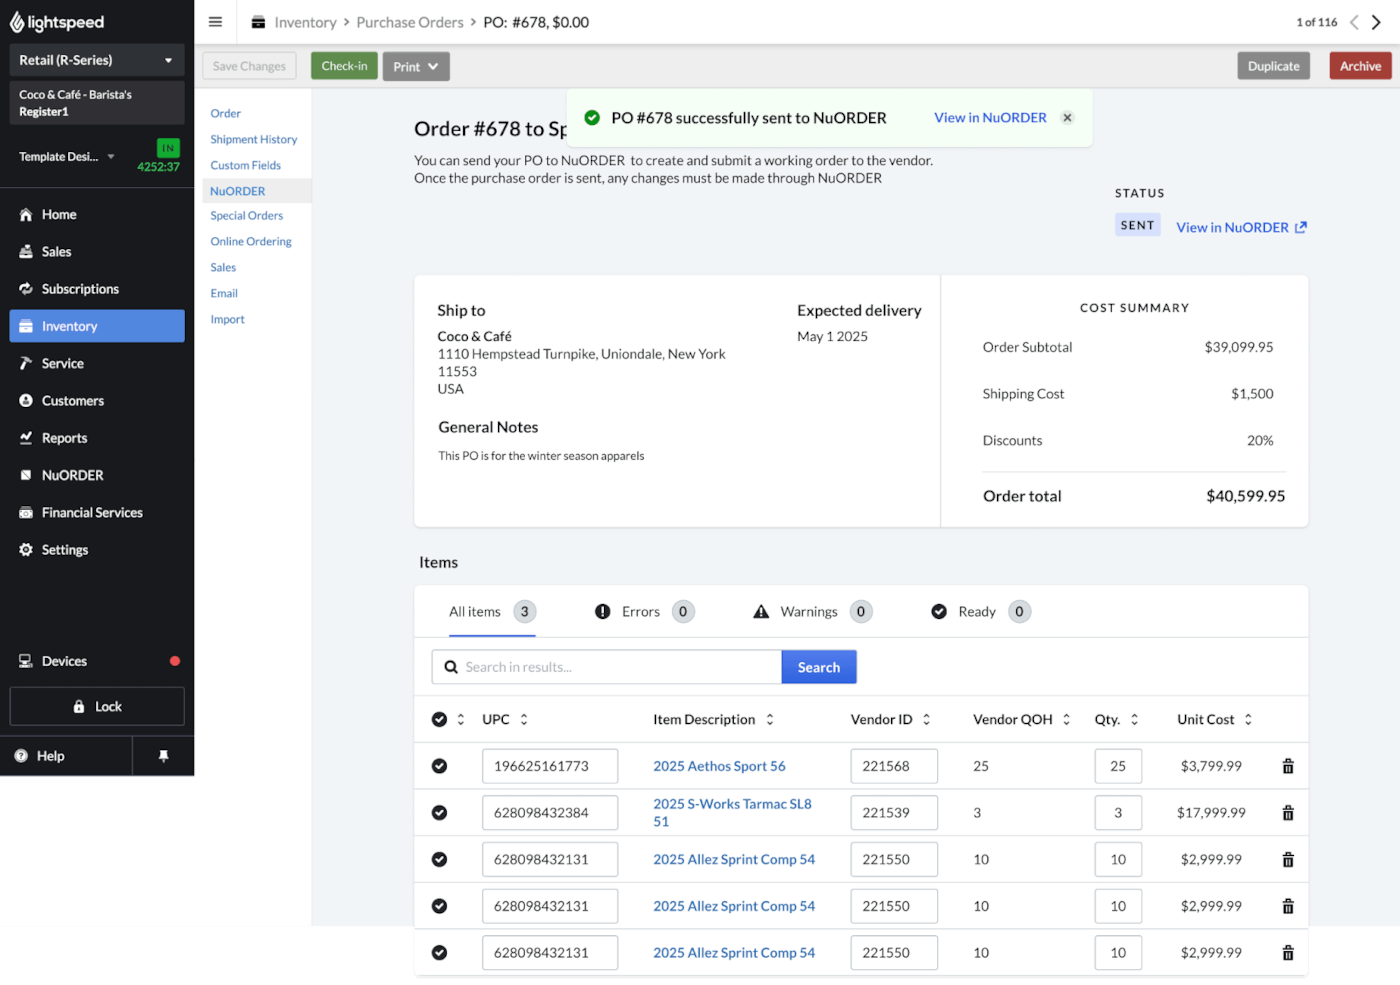Click the Duplicate button

pos(1274,66)
